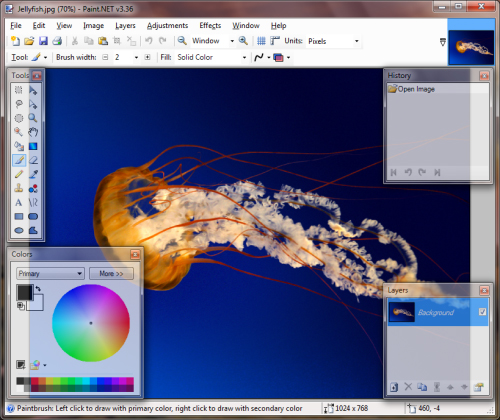Select the Rectangle shape tool
The width and height of the screenshot is (500, 420).
coord(19,216)
